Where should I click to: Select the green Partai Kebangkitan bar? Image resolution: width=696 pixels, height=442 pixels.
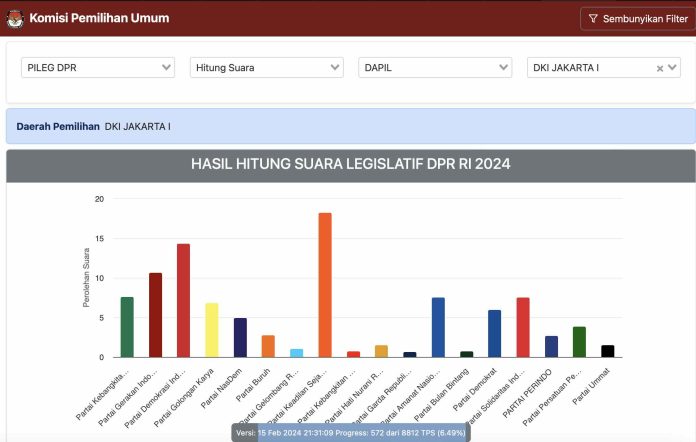pyautogui.click(x=127, y=327)
